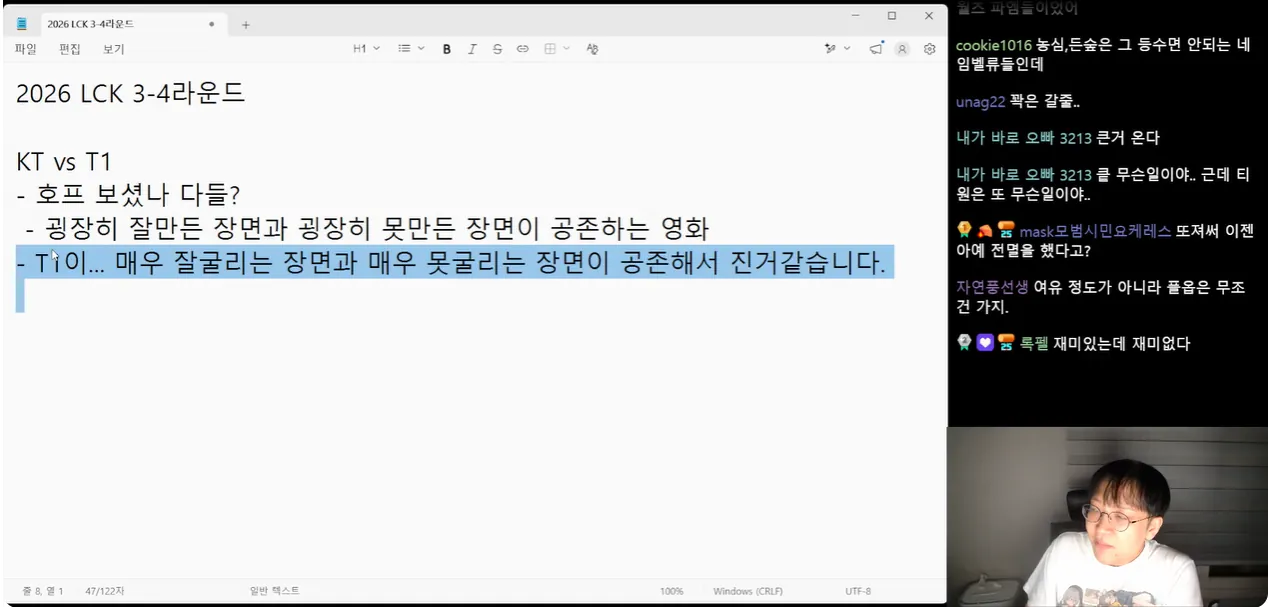Toggle bold formatting in the toolbar
This screenshot has width=1268, height=607.
click(x=447, y=49)
